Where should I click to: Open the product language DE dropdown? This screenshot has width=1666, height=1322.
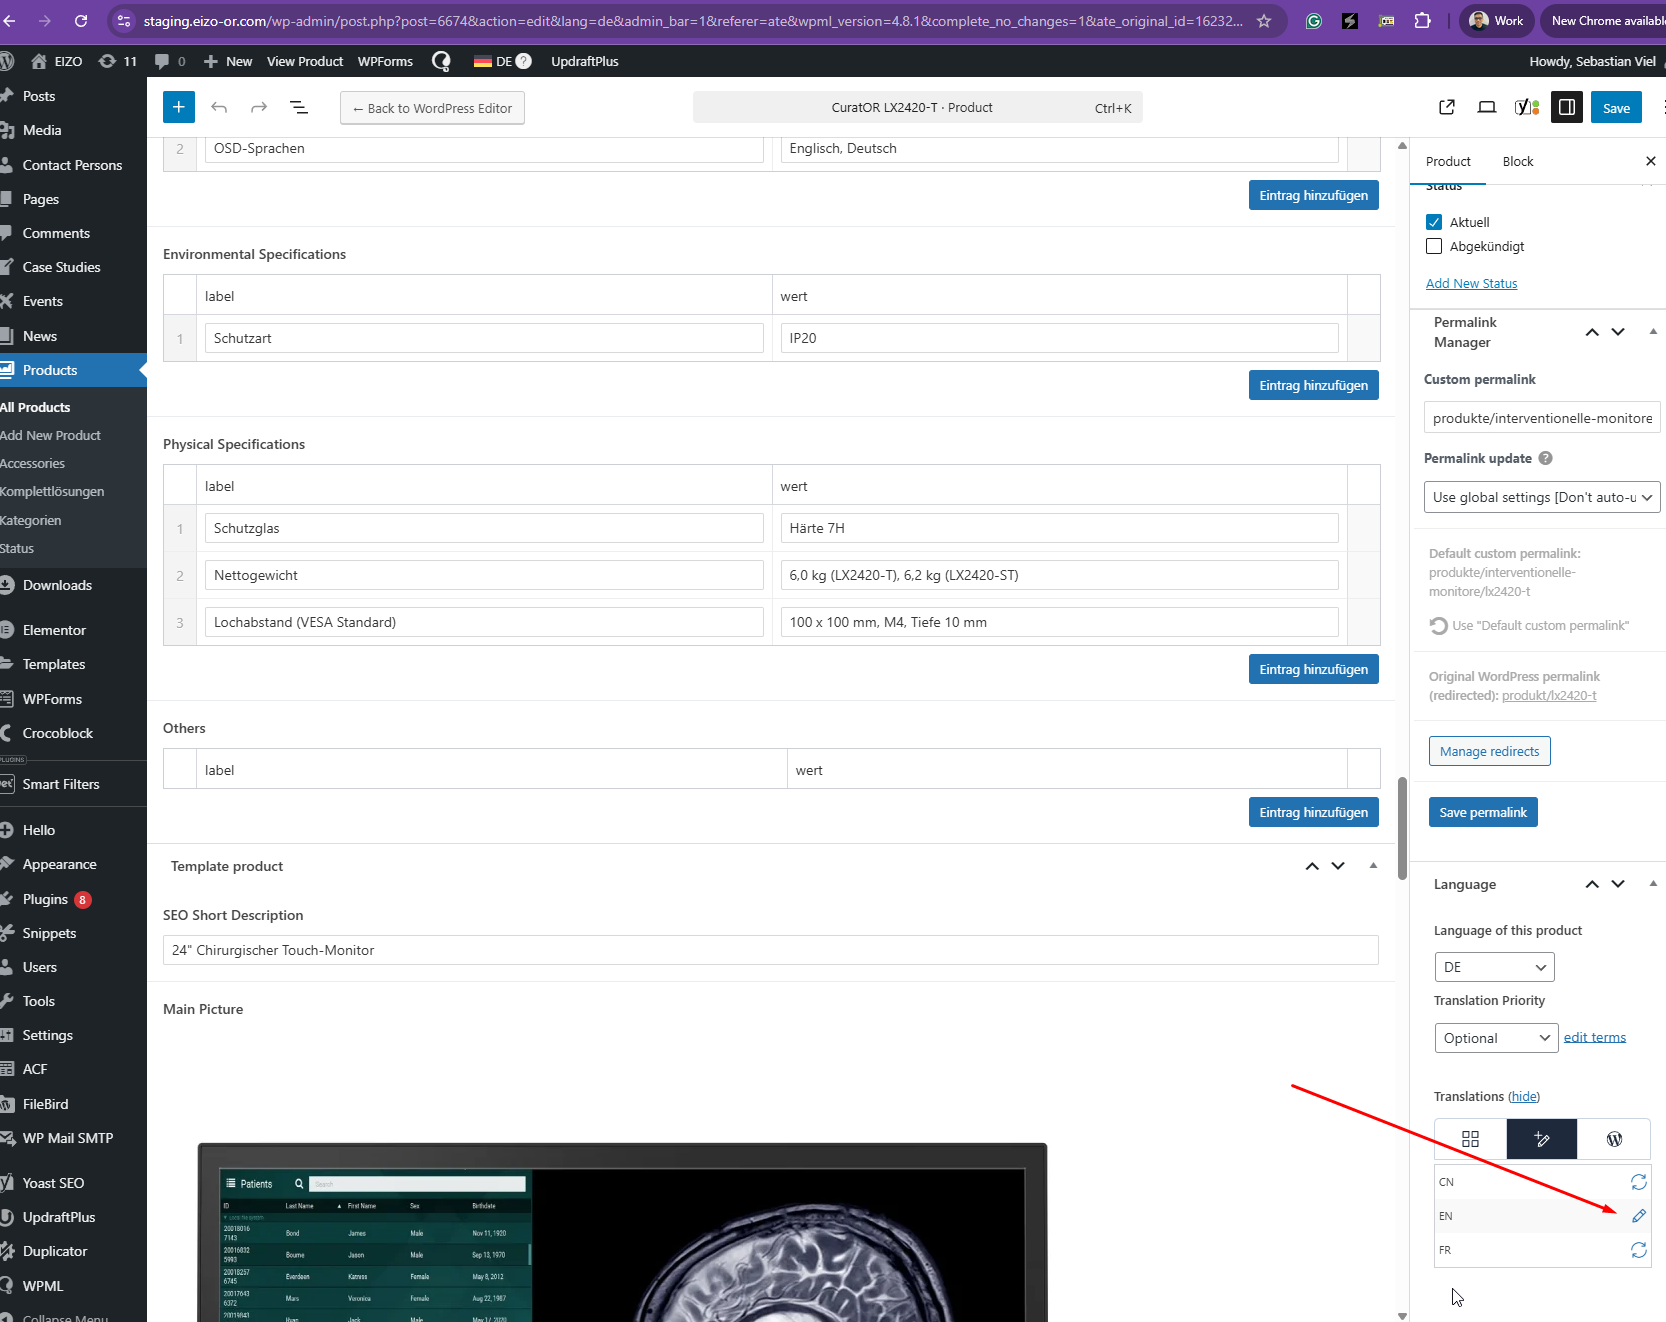click(x=1494, y=967)
